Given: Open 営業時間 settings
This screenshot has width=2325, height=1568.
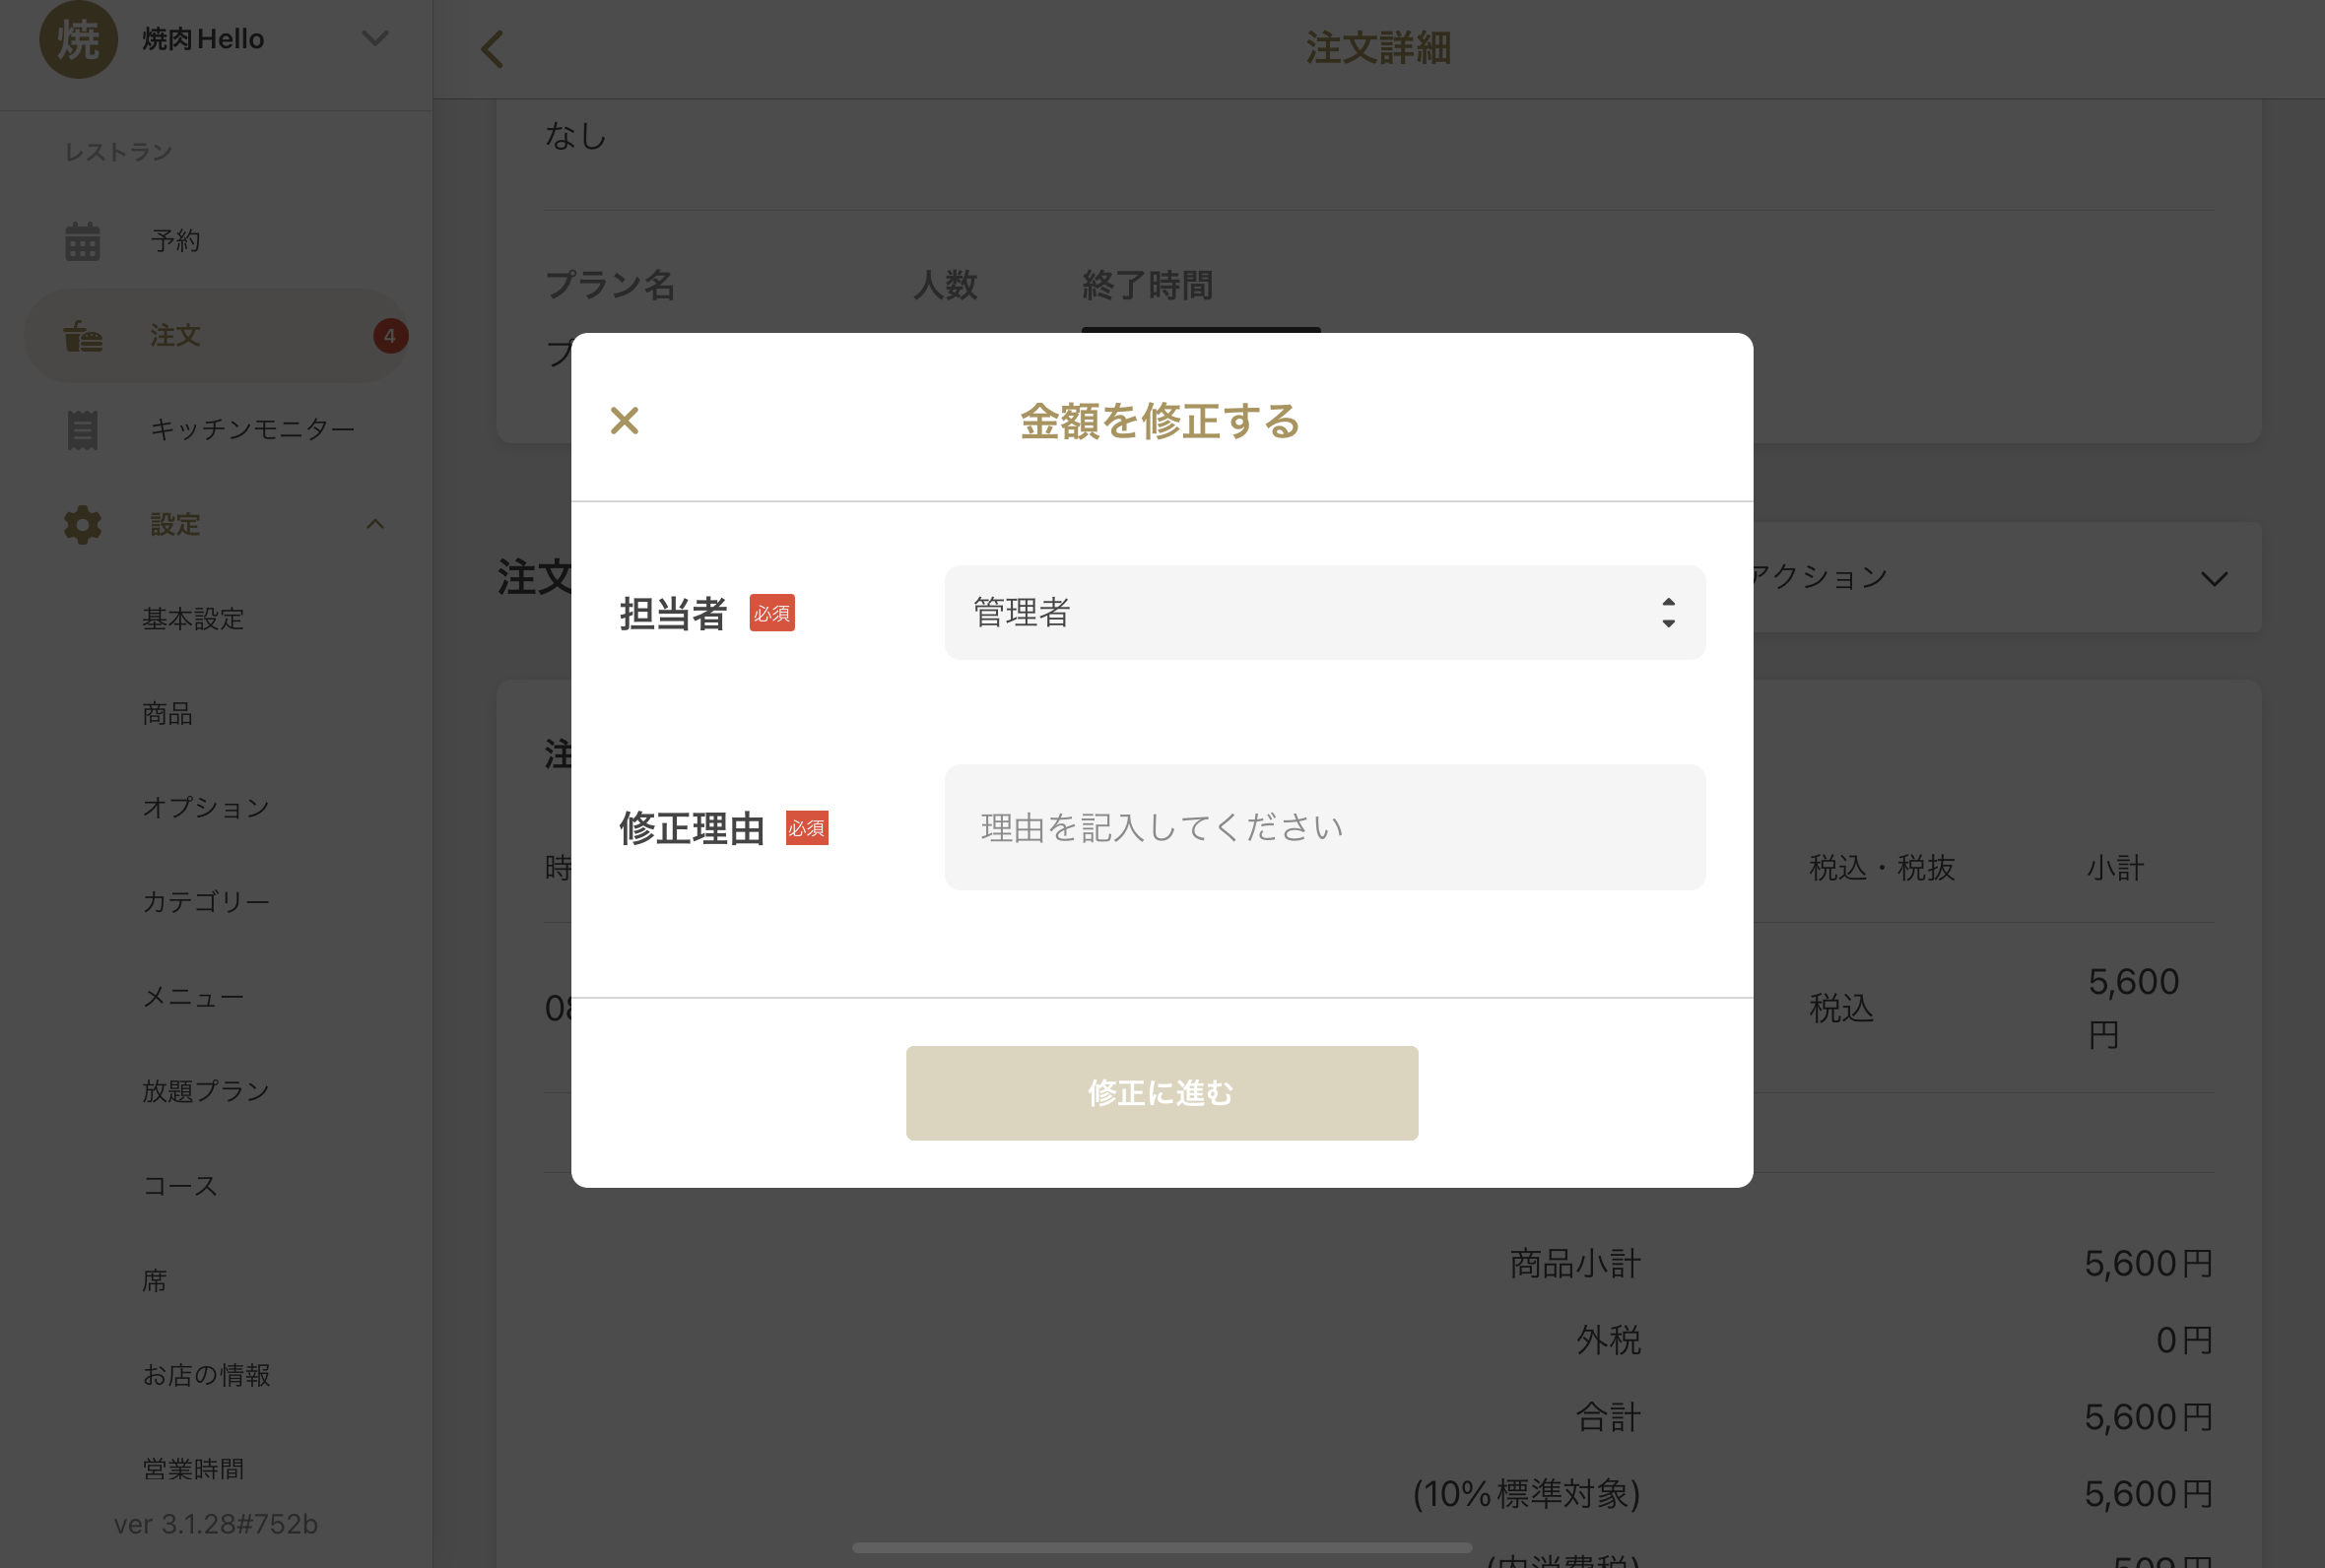Looking at the screenshot, I should click(x=191, y=1468).
